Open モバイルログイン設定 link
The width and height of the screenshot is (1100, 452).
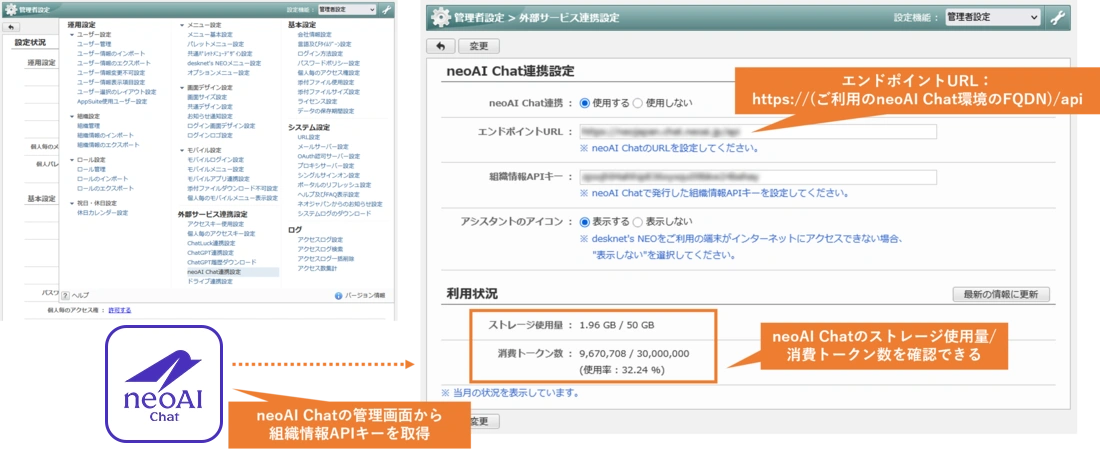[x=216, y=160]
